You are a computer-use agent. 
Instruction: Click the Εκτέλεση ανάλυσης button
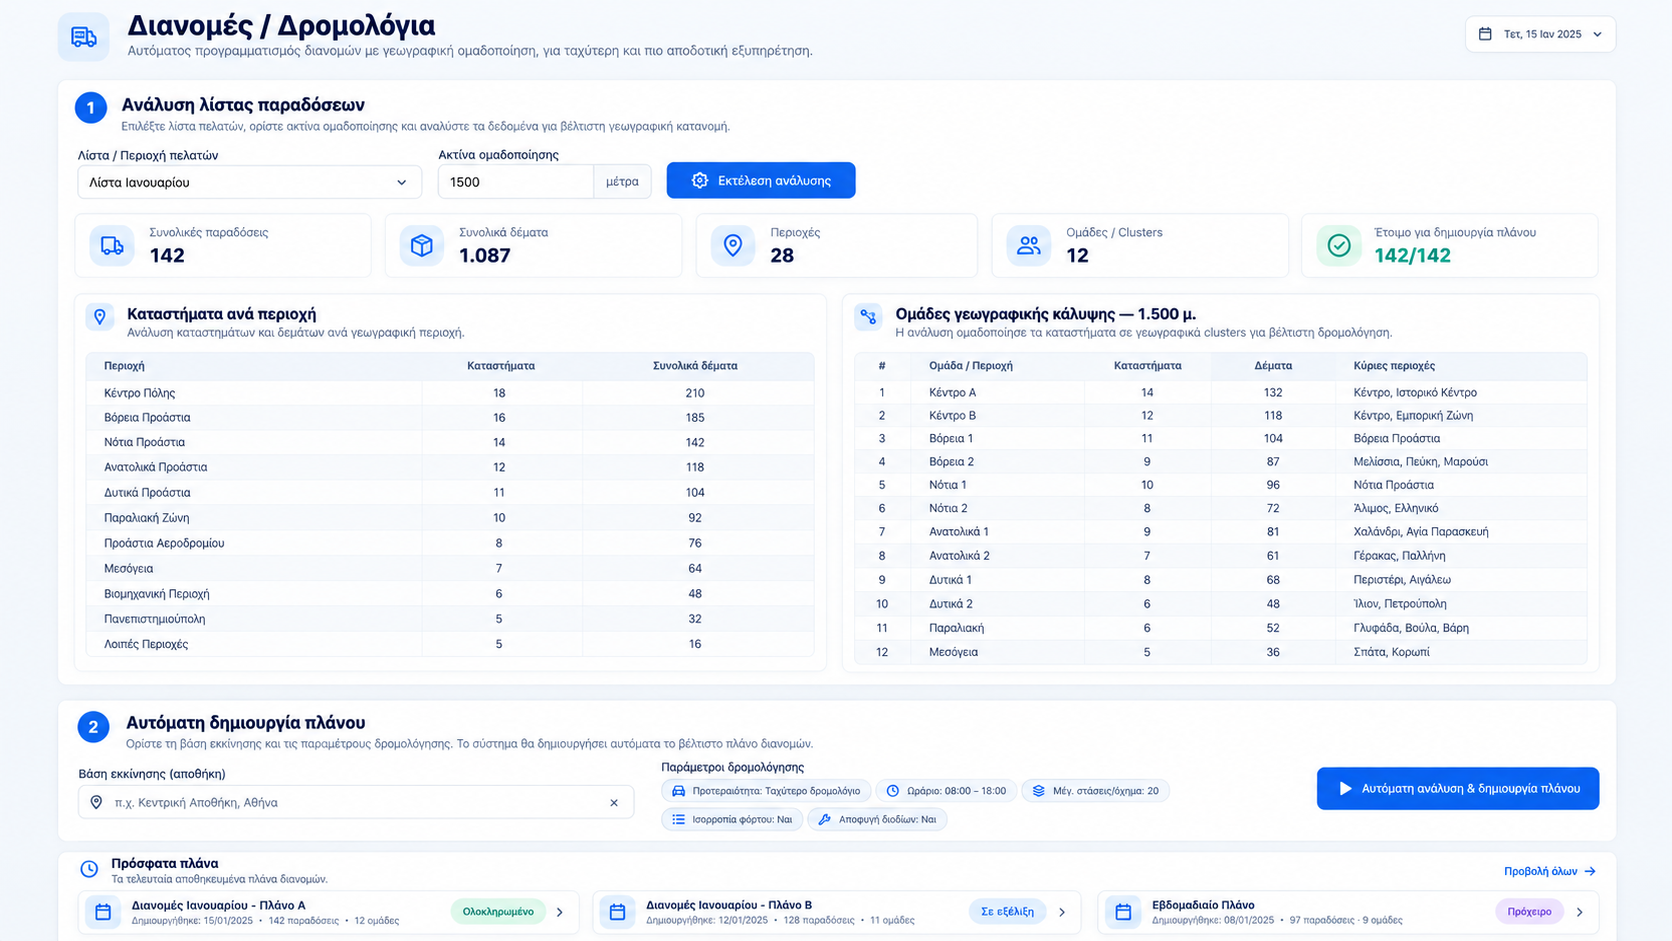(761, 181)
